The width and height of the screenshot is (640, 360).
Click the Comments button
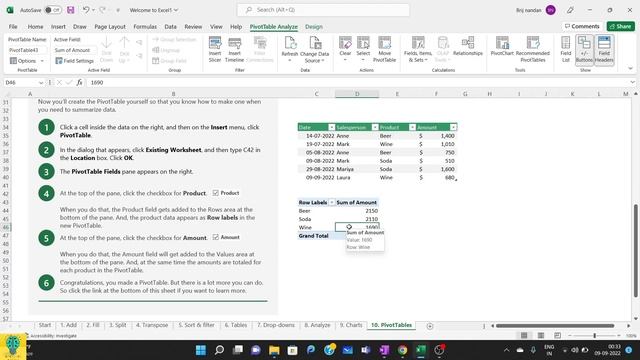click(x=582, y=26)
